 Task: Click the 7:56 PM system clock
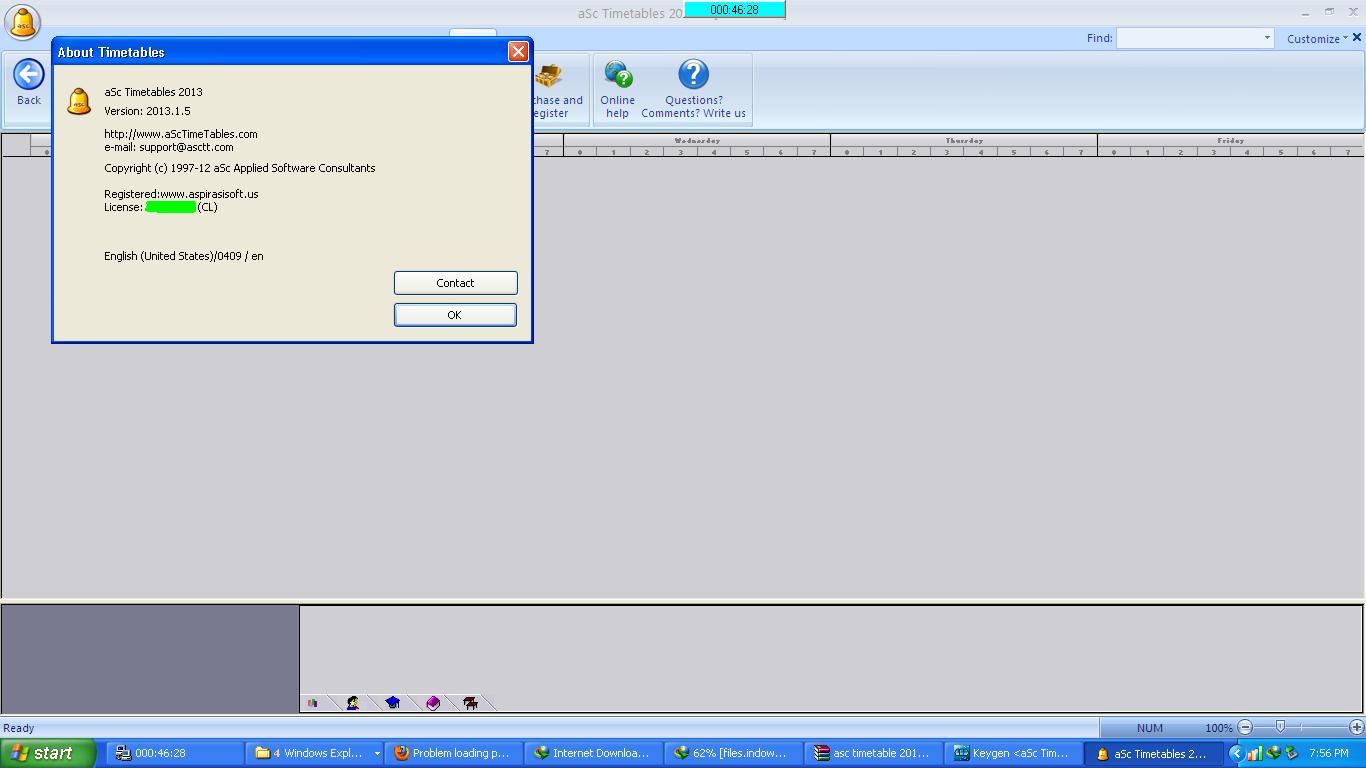[1328, 753]
